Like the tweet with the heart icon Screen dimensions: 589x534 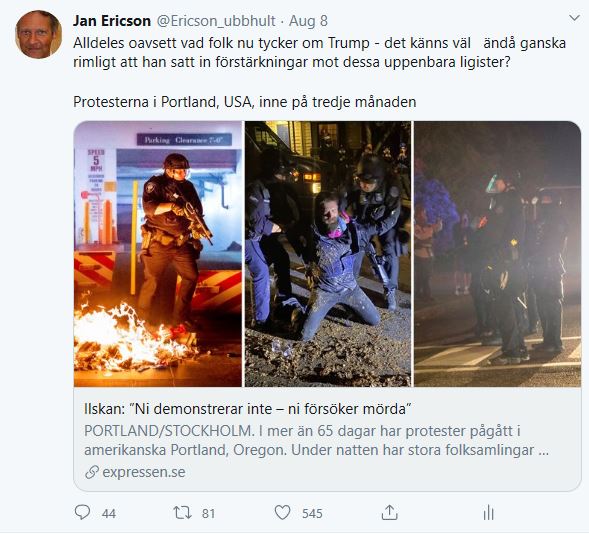click(x=282, y=513)
